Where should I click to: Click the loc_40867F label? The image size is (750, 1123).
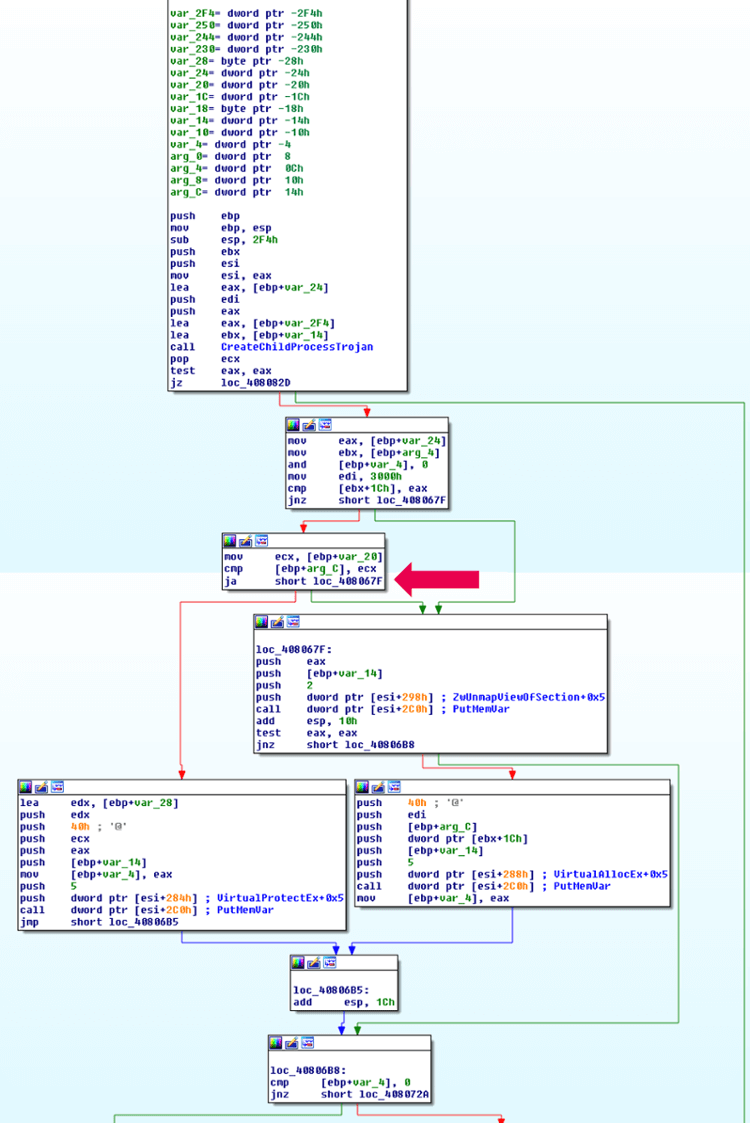294,650
